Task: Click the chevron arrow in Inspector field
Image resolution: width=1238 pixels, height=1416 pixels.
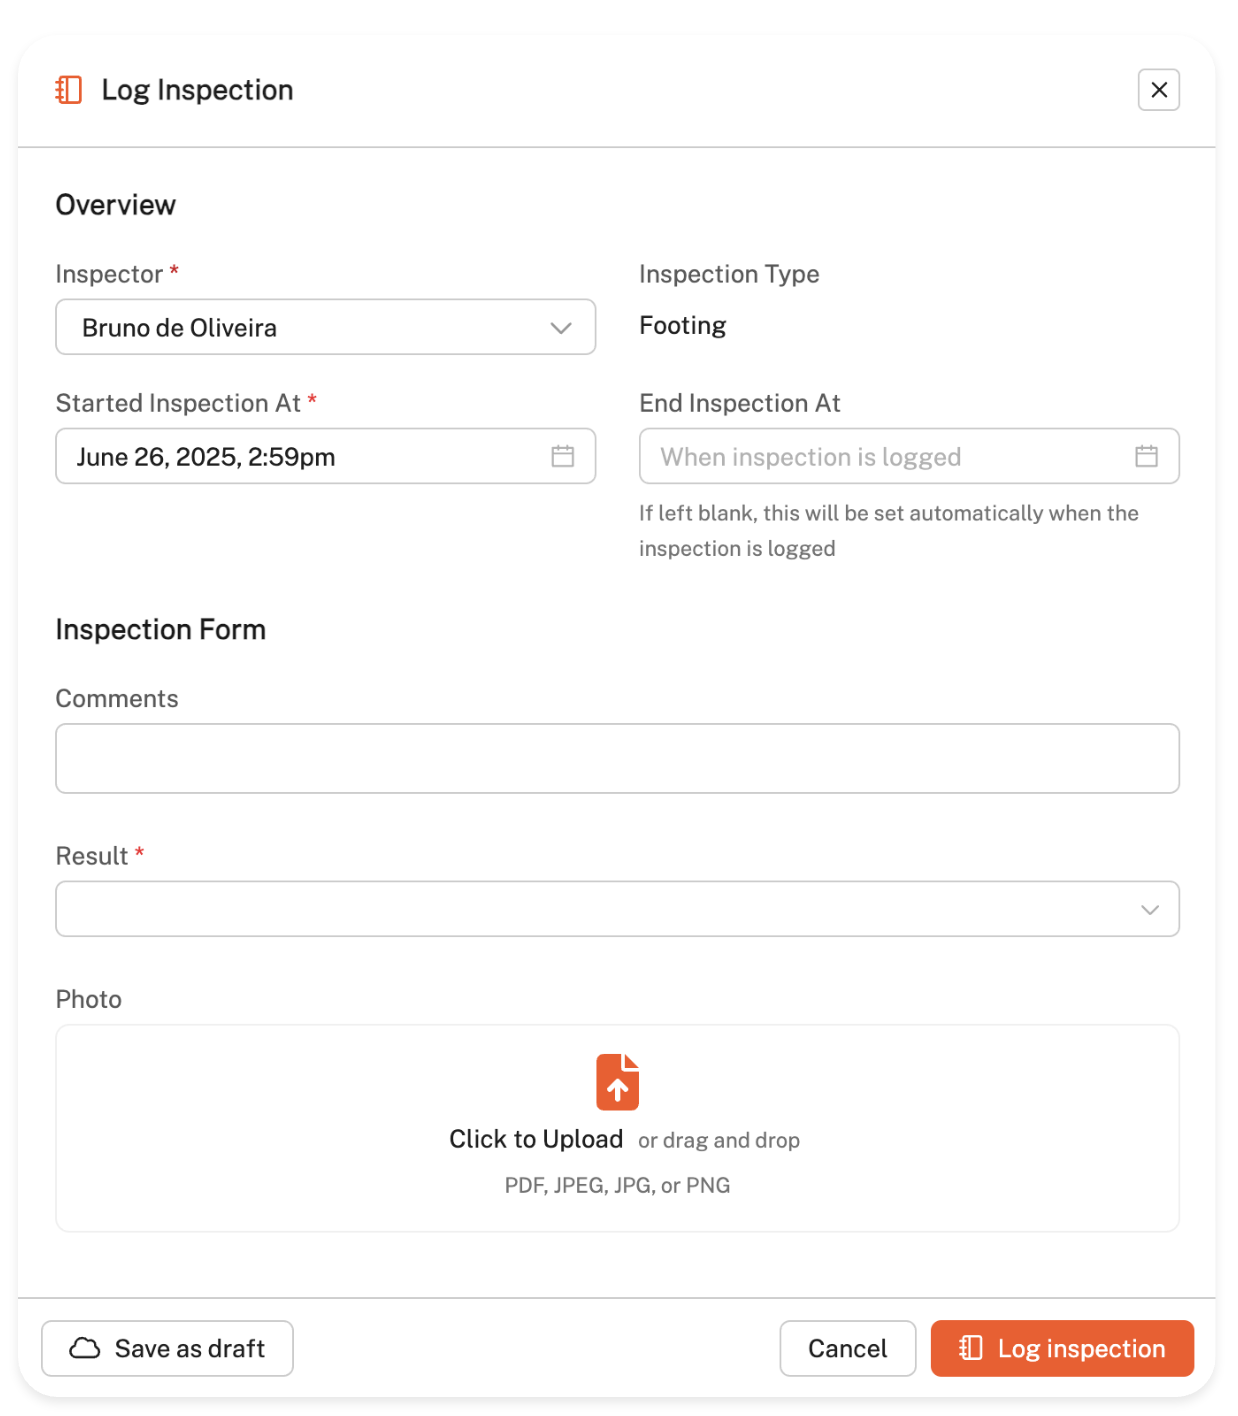Action: click(561, 328)
